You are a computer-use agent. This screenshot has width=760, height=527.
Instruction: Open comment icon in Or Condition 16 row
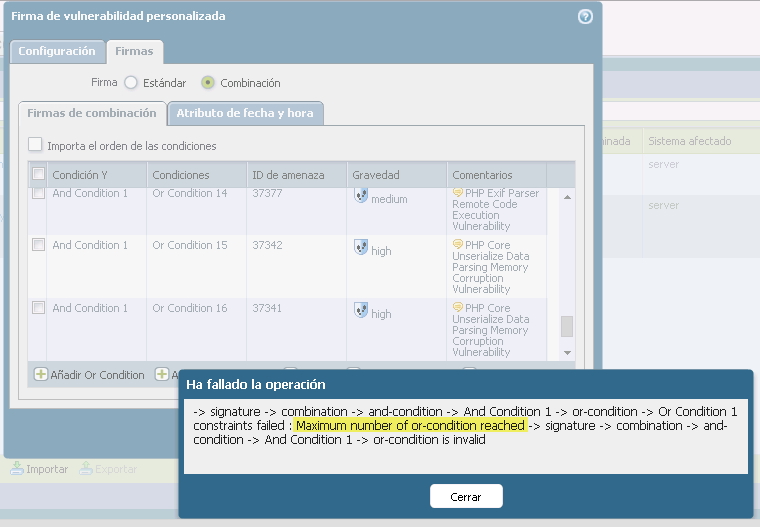(x=458, y=307)
